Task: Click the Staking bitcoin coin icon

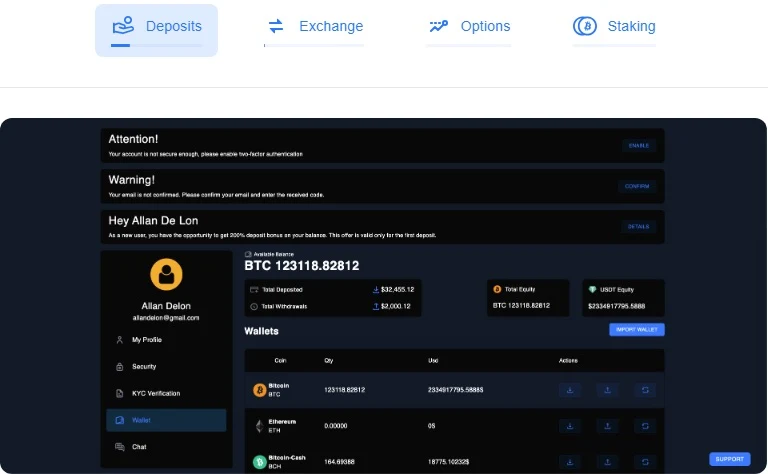Action: (585, 26)
